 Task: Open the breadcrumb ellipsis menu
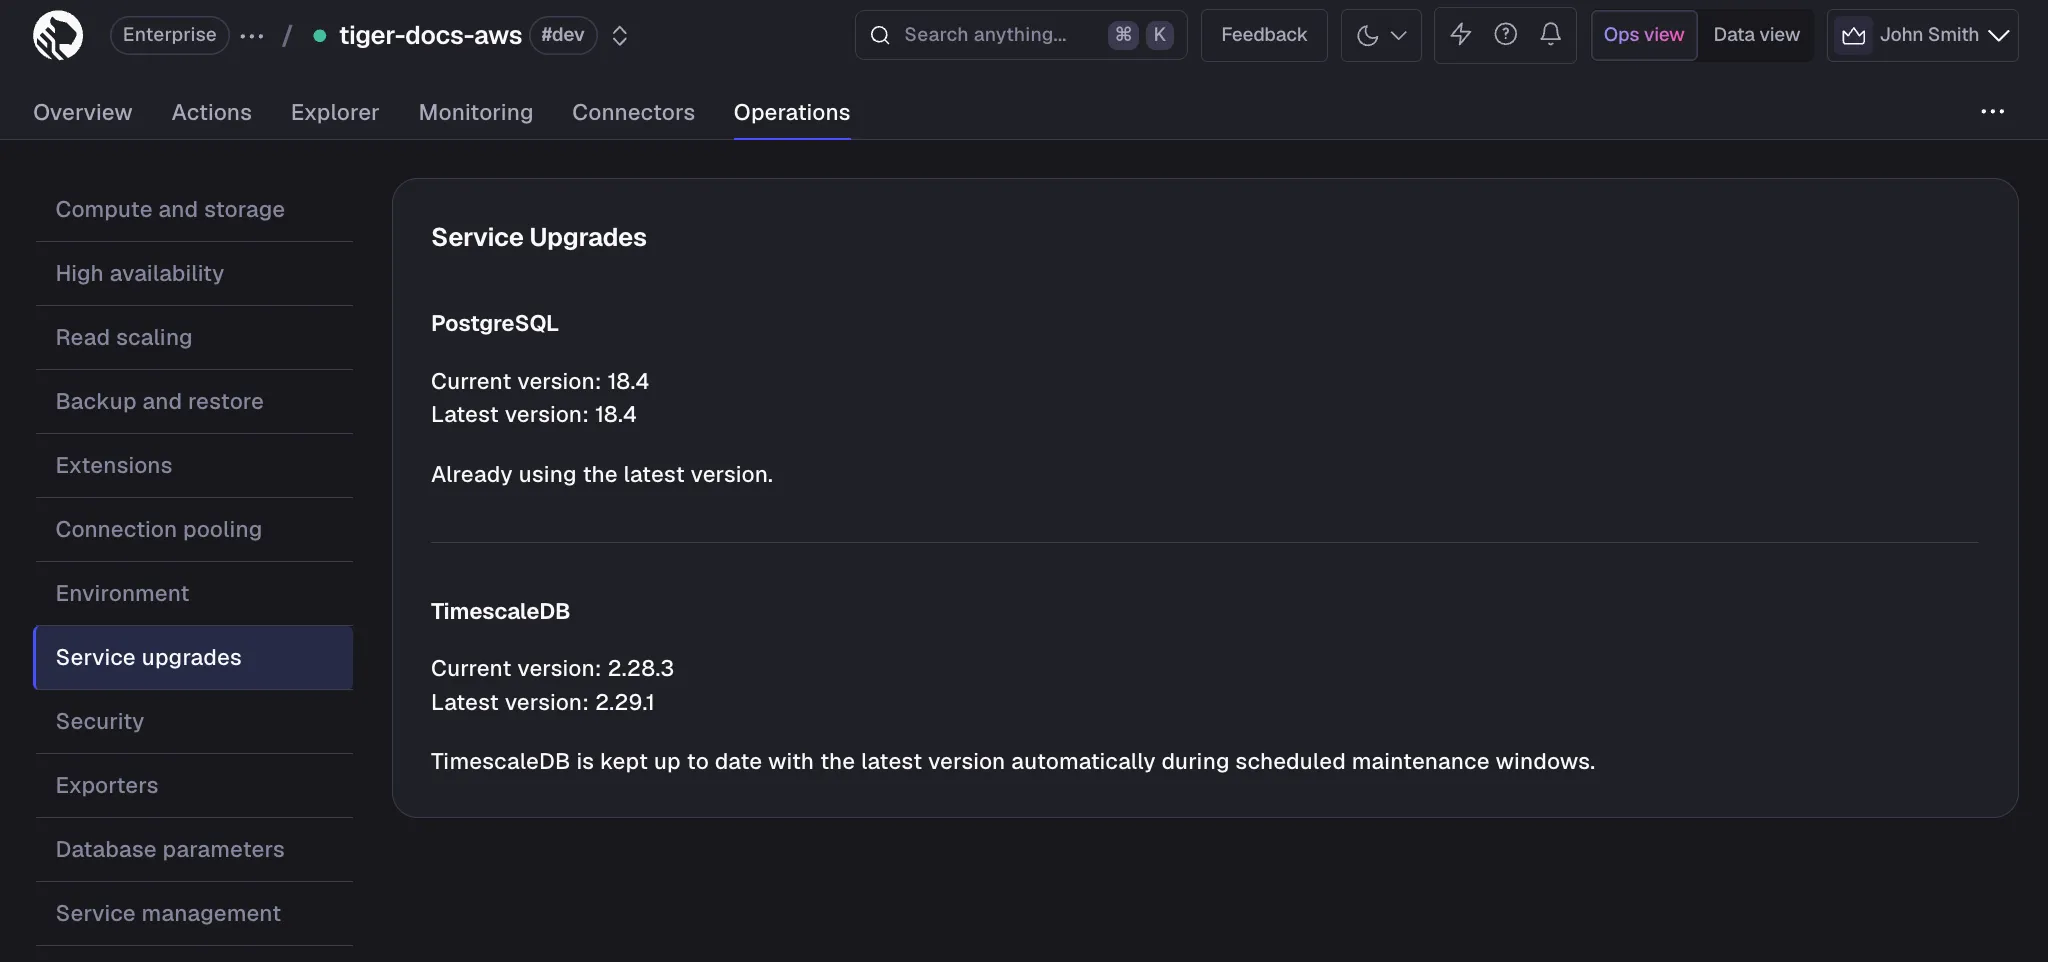(x=252, y=36)
